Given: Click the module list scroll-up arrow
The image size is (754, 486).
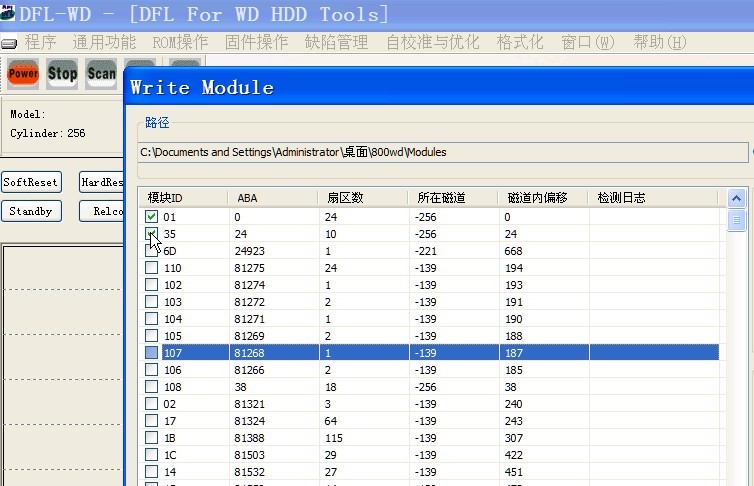Looking at the screenshot, I should pyautogui.click(x=736, y=198).
